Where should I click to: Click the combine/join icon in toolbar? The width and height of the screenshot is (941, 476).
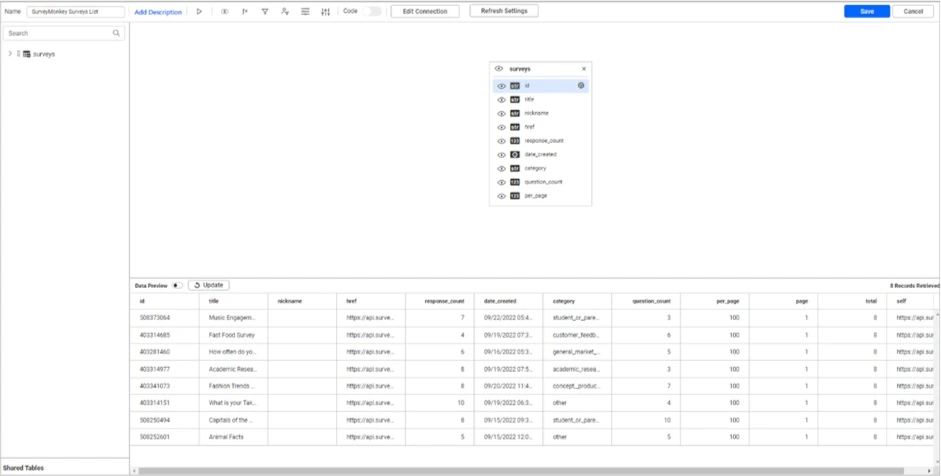pos(224,11)
